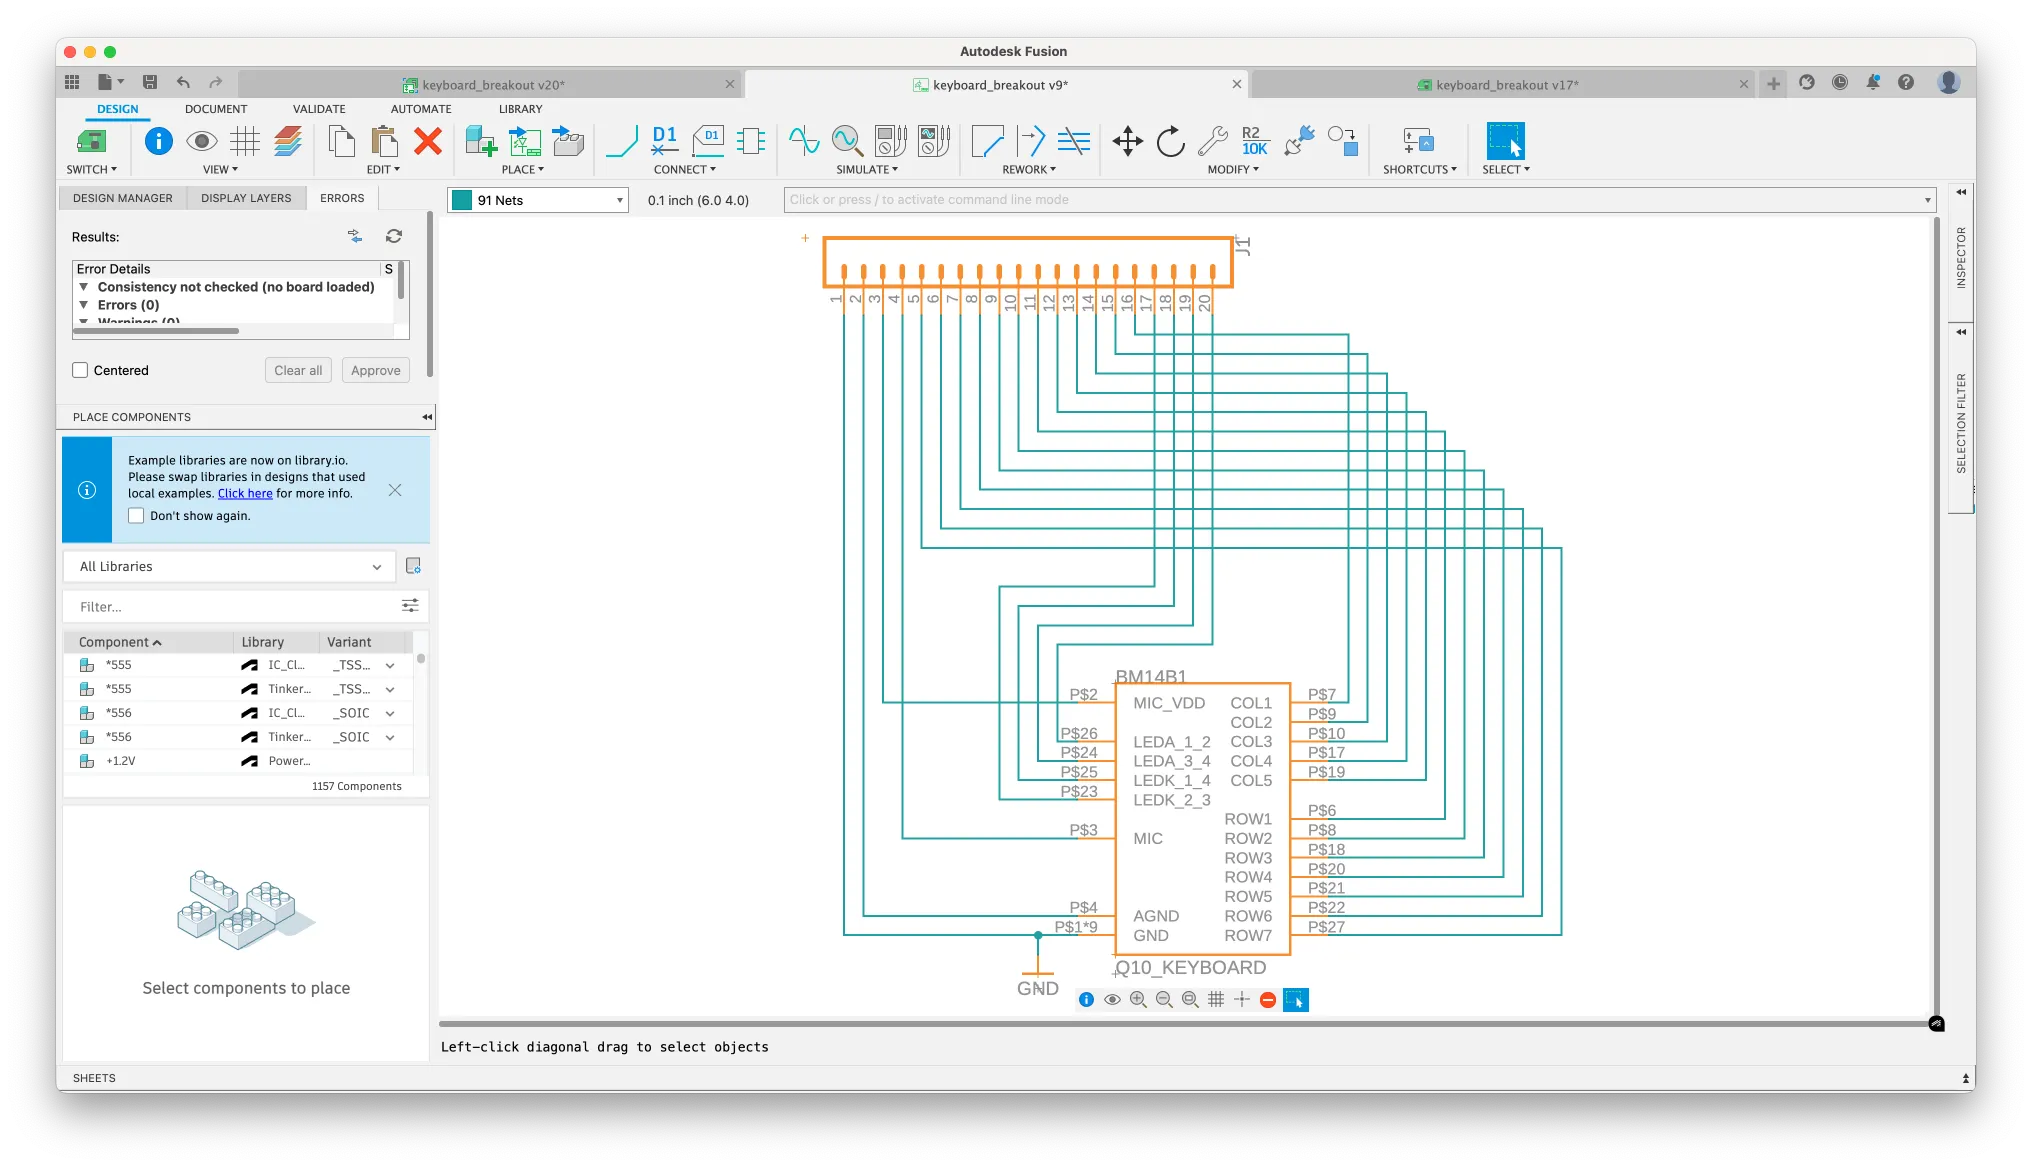The image size is (2032, 1167).
Task: Check the Don't show again box
Action: click(137, 516)
